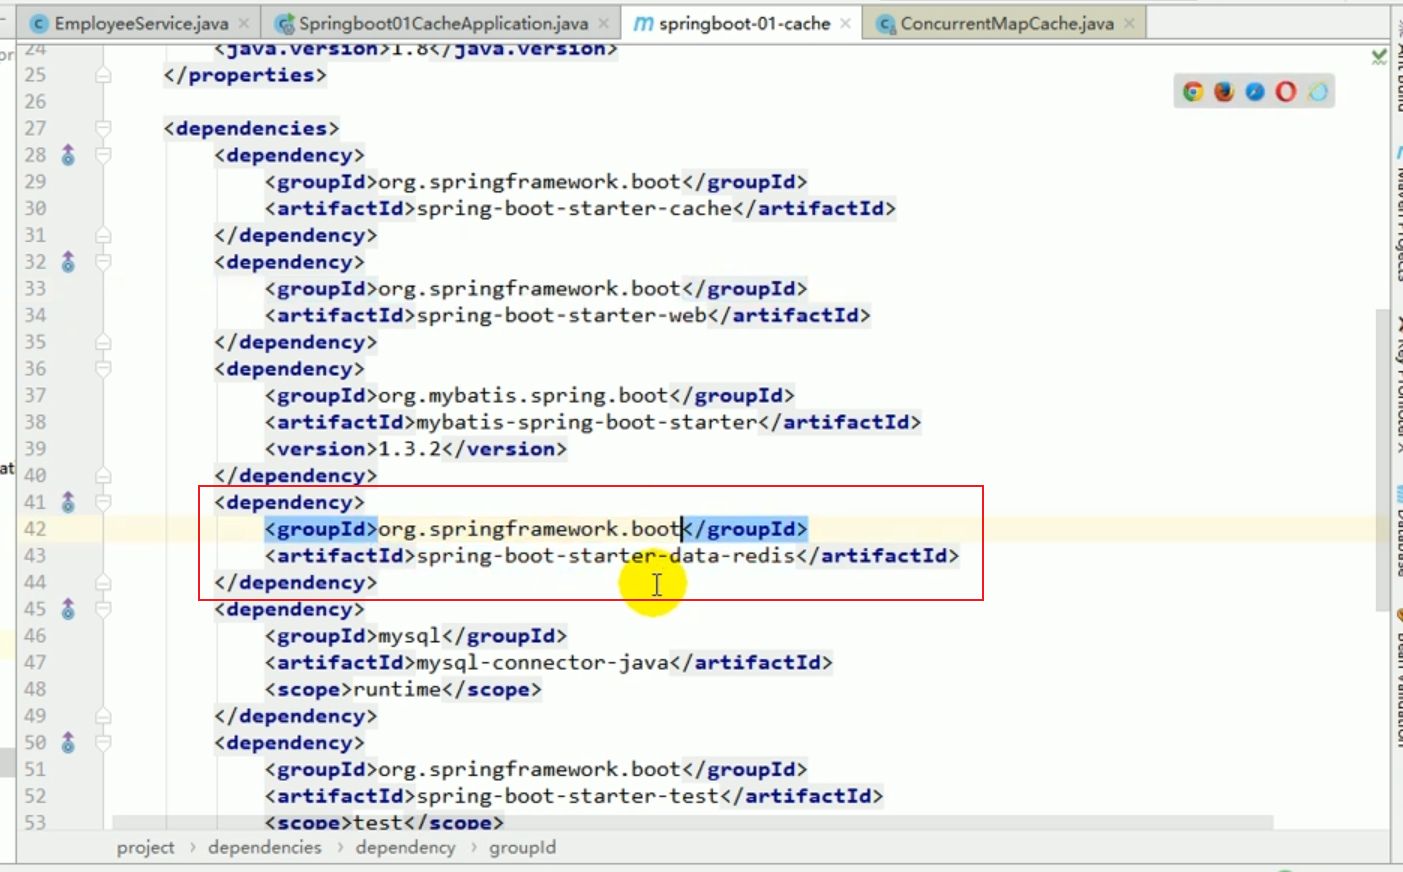Close the EmployeeService.java tab
Image resolution: width=1403 pixels, height=872 pixels.
pyautogui.click(x=244, y=23)
